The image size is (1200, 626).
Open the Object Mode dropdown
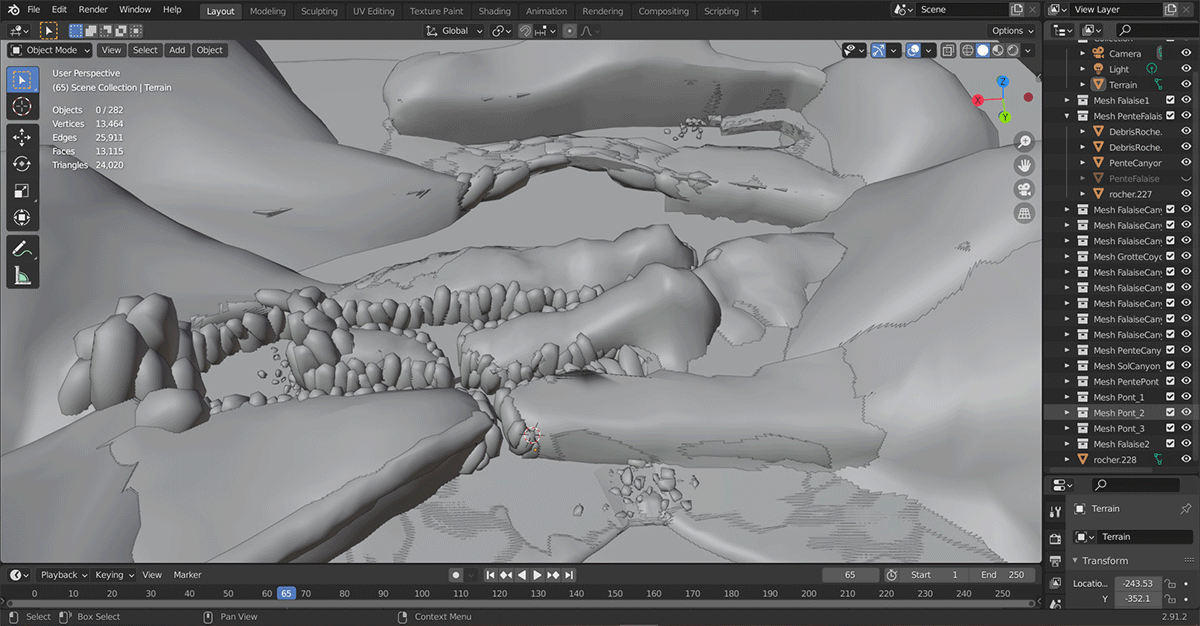(50, 50)
